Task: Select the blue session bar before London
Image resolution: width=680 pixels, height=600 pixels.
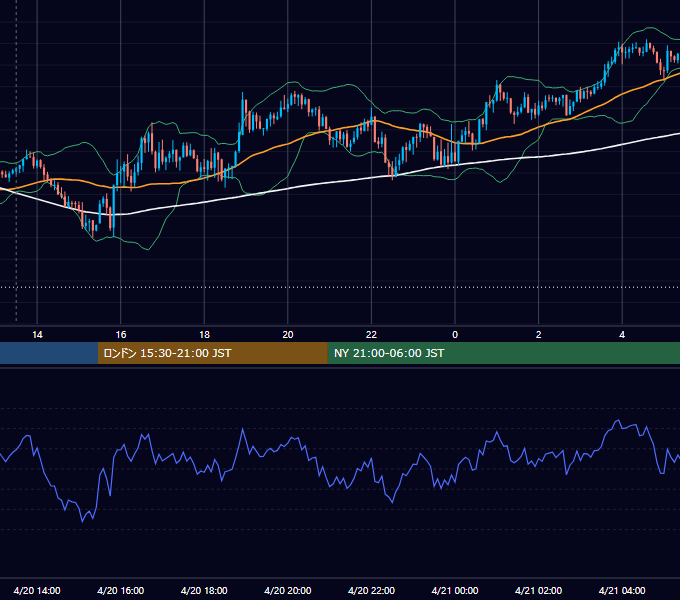Action: pyautogui.click(x=49, y=353)
